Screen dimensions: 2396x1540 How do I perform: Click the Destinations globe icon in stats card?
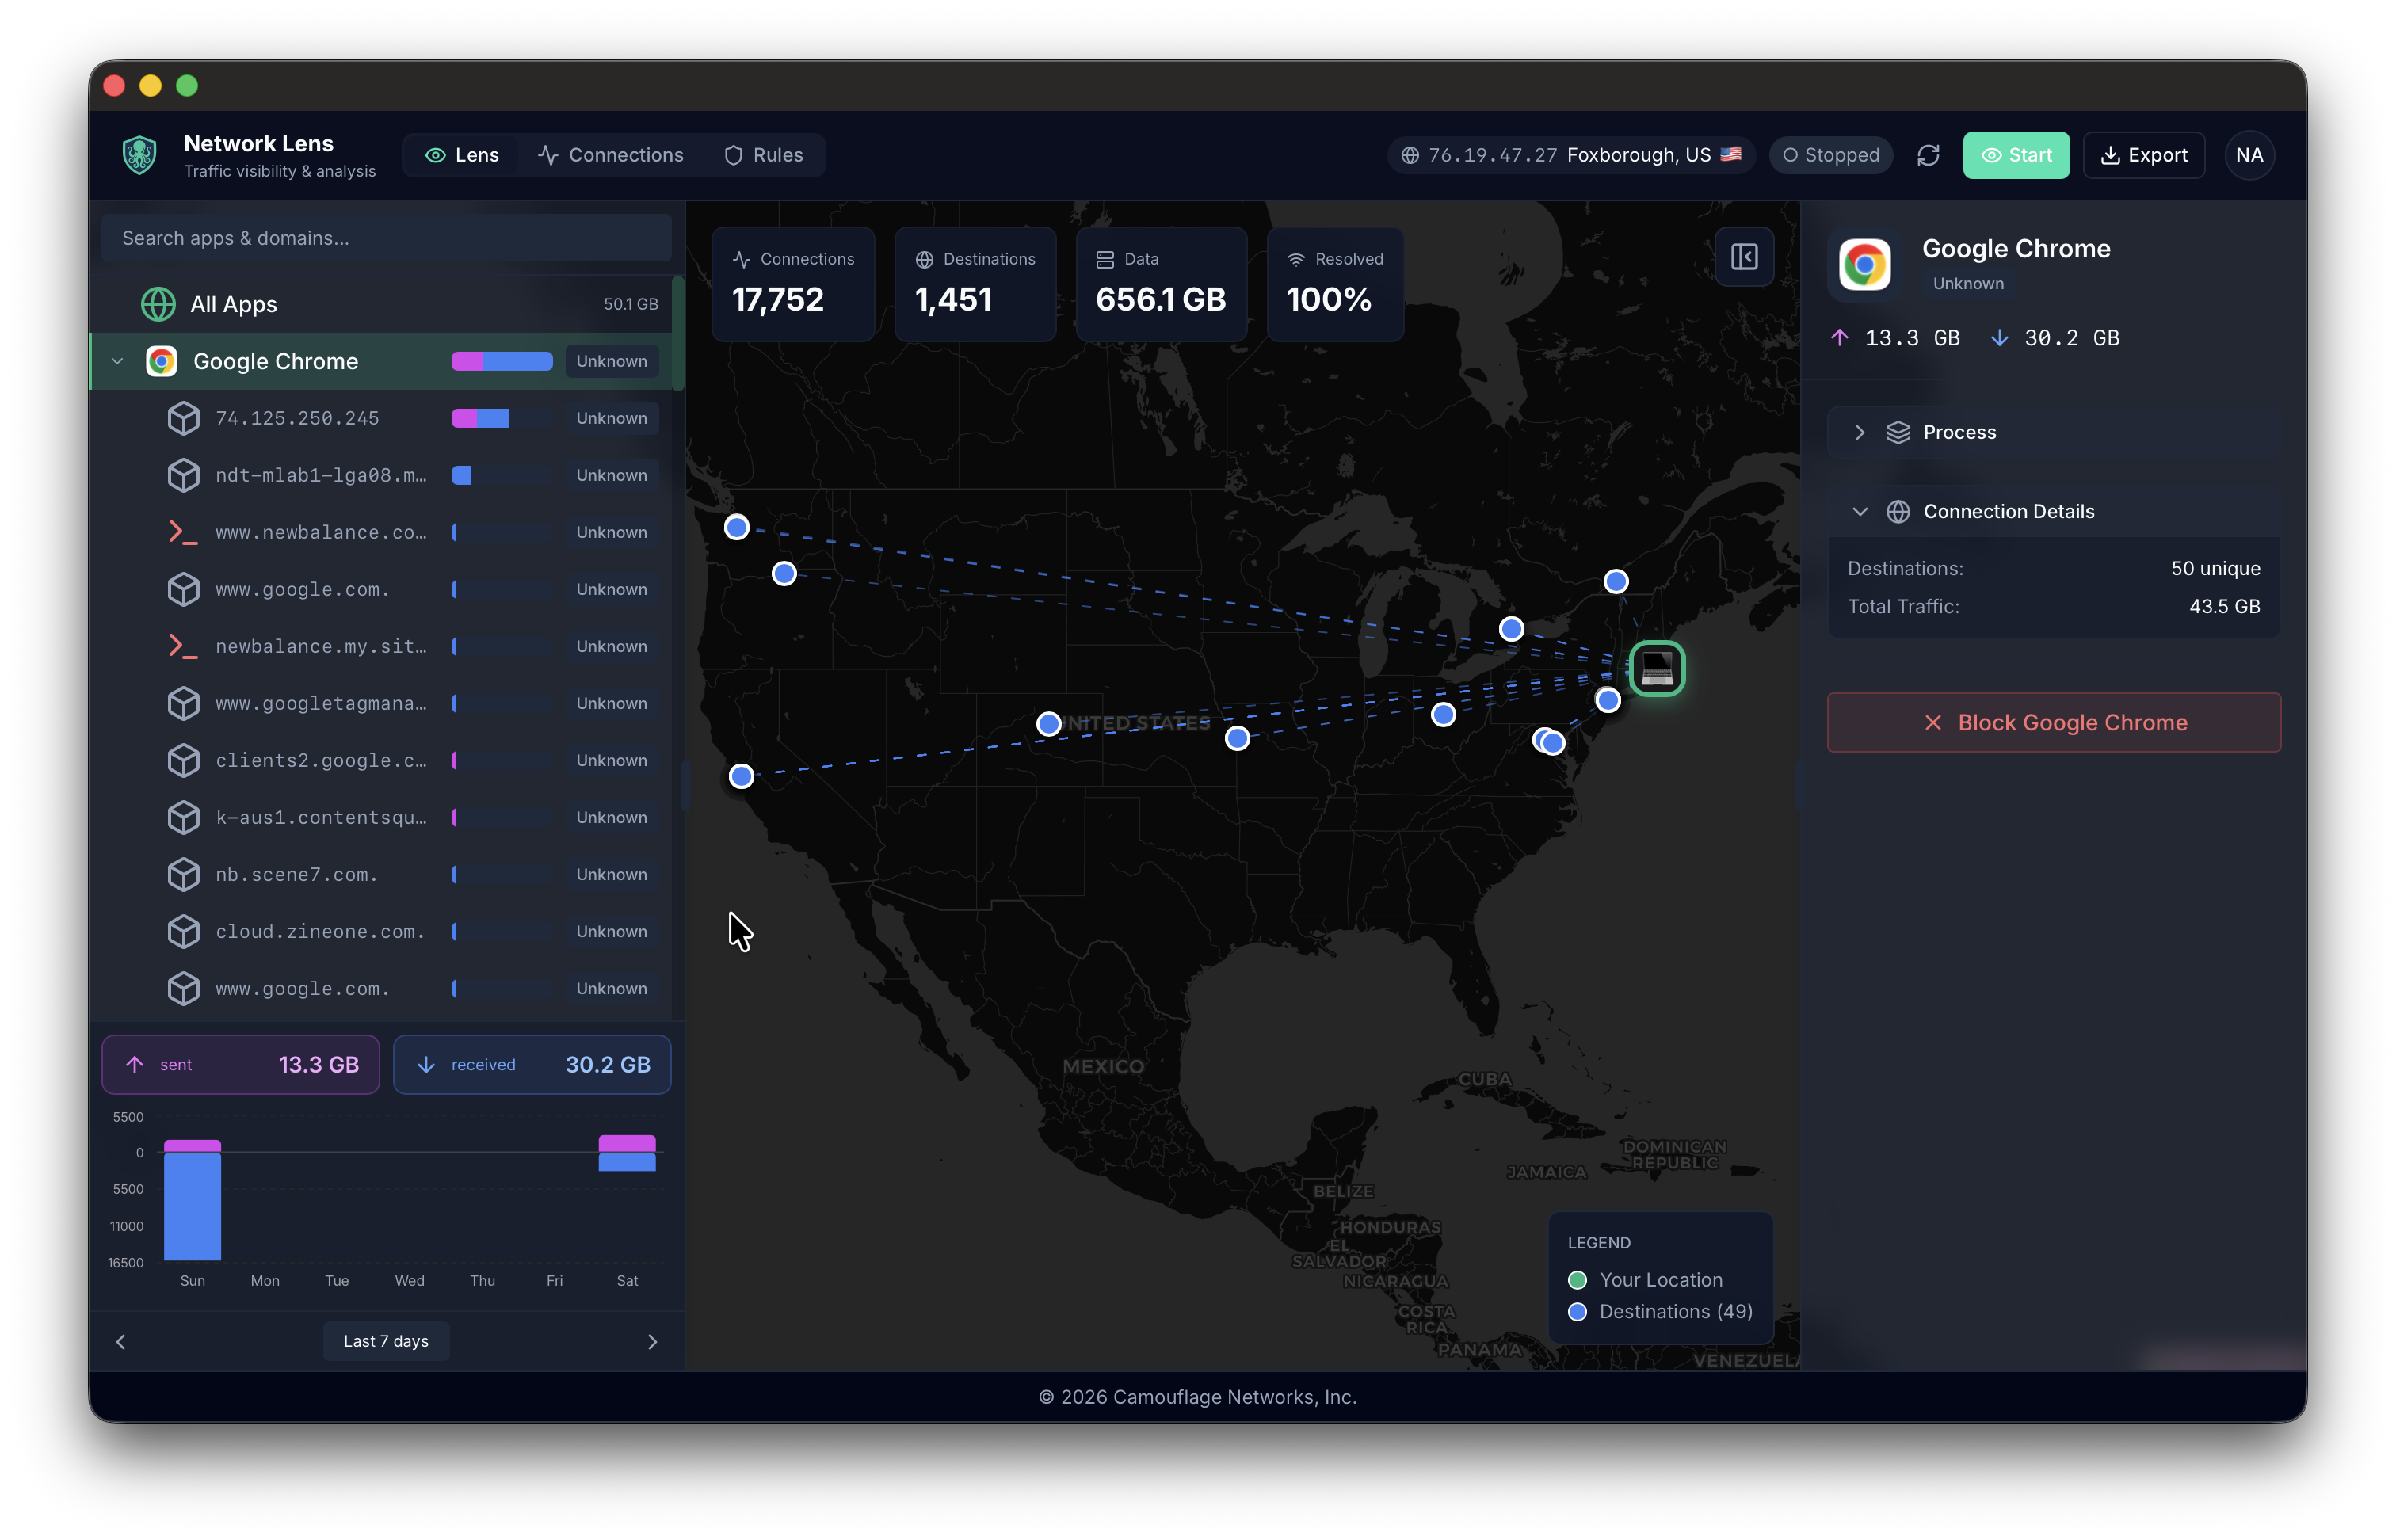coord(924,259)
